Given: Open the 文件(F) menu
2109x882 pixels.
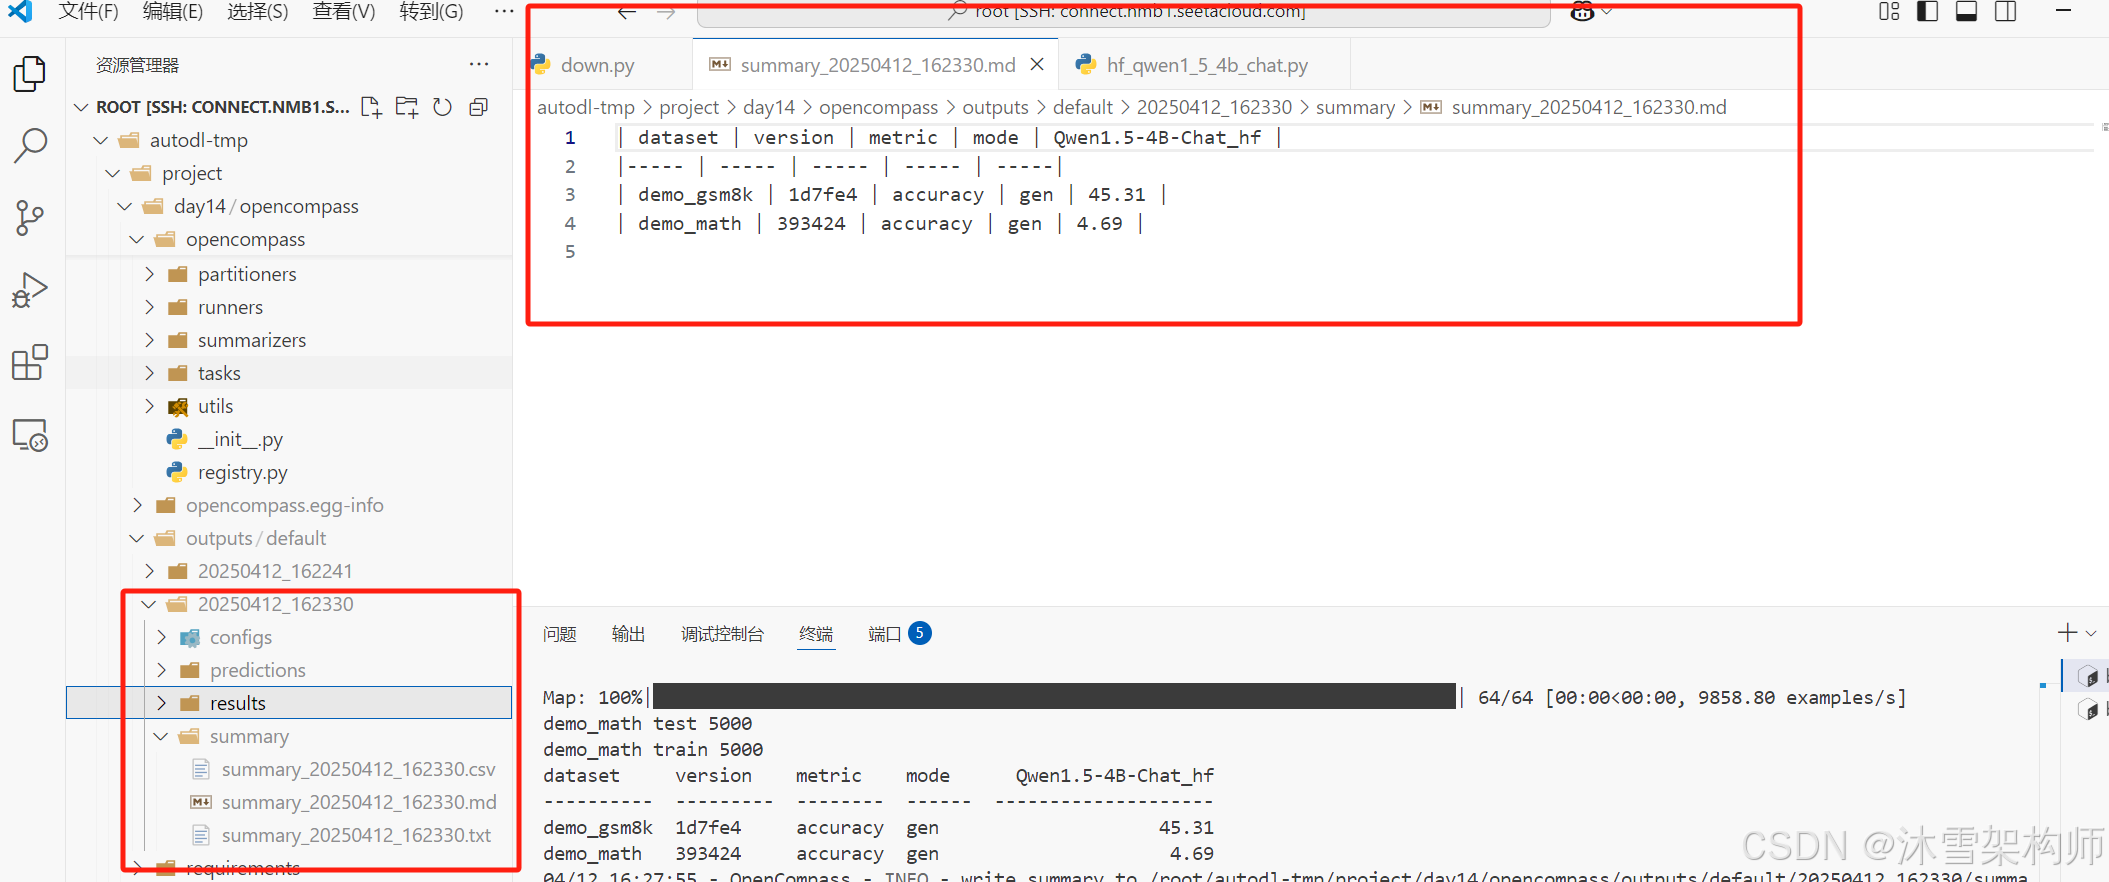Looking at the screenshot, I should click(x=88, y=12).
